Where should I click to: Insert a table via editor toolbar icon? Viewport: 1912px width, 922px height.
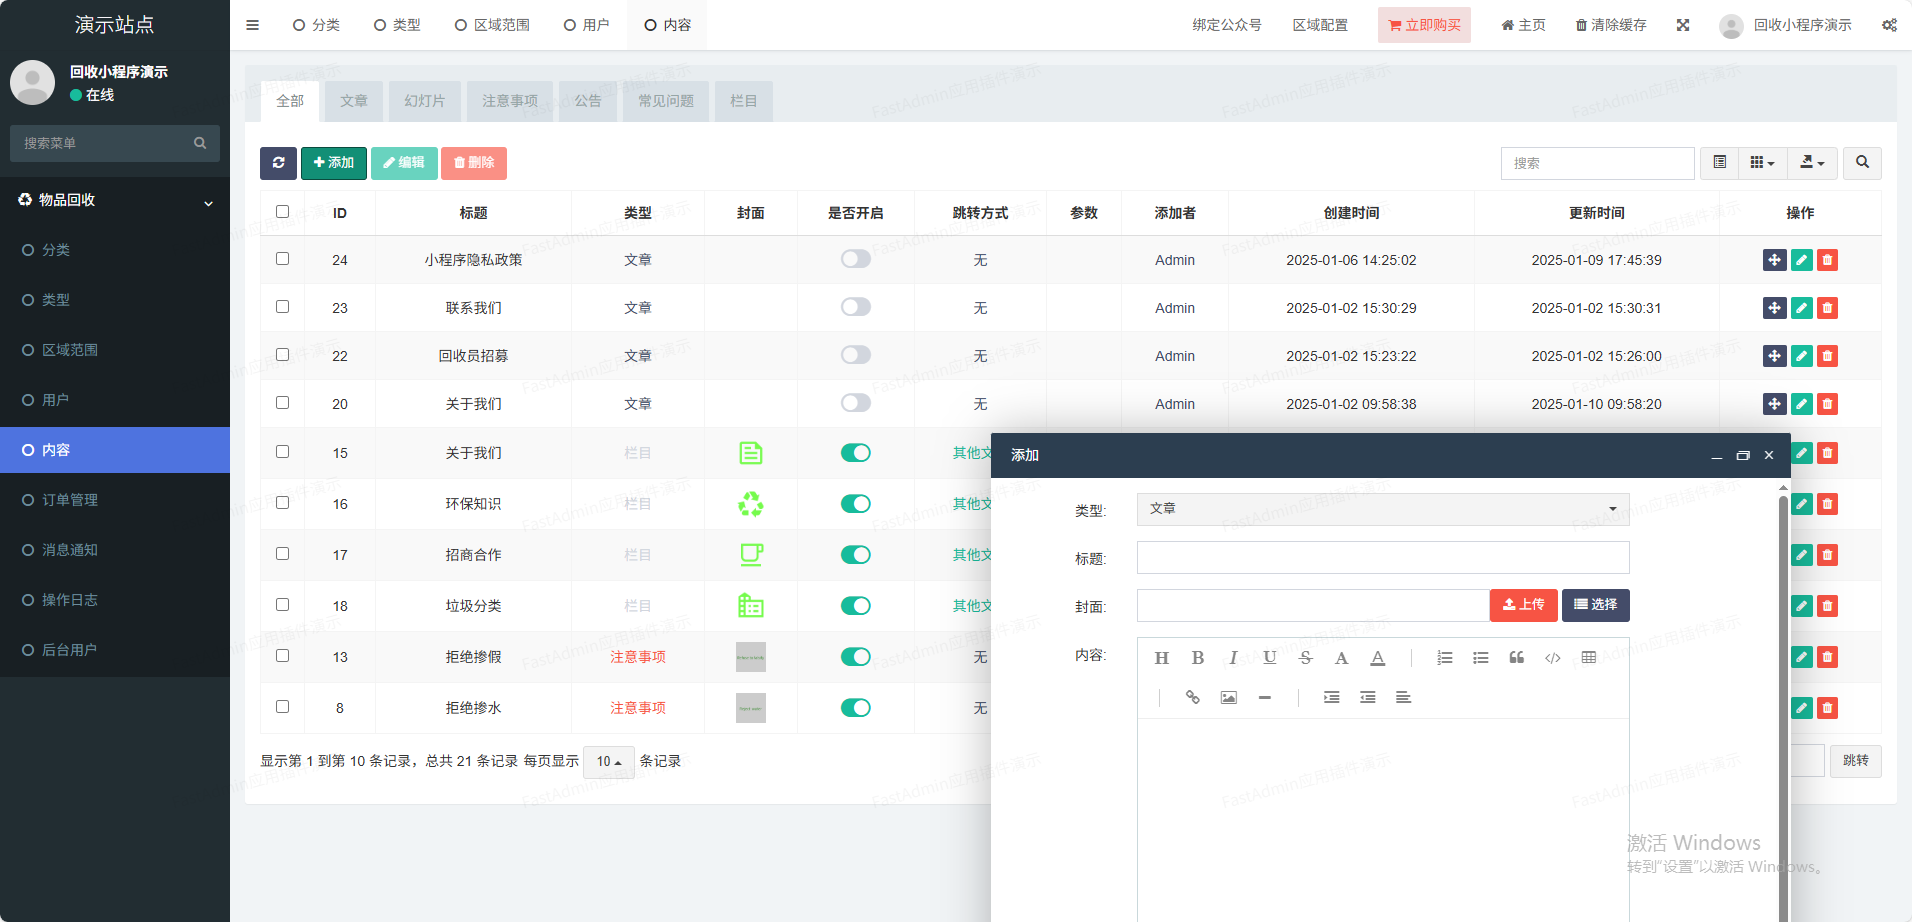click(x=1588, y=658)
